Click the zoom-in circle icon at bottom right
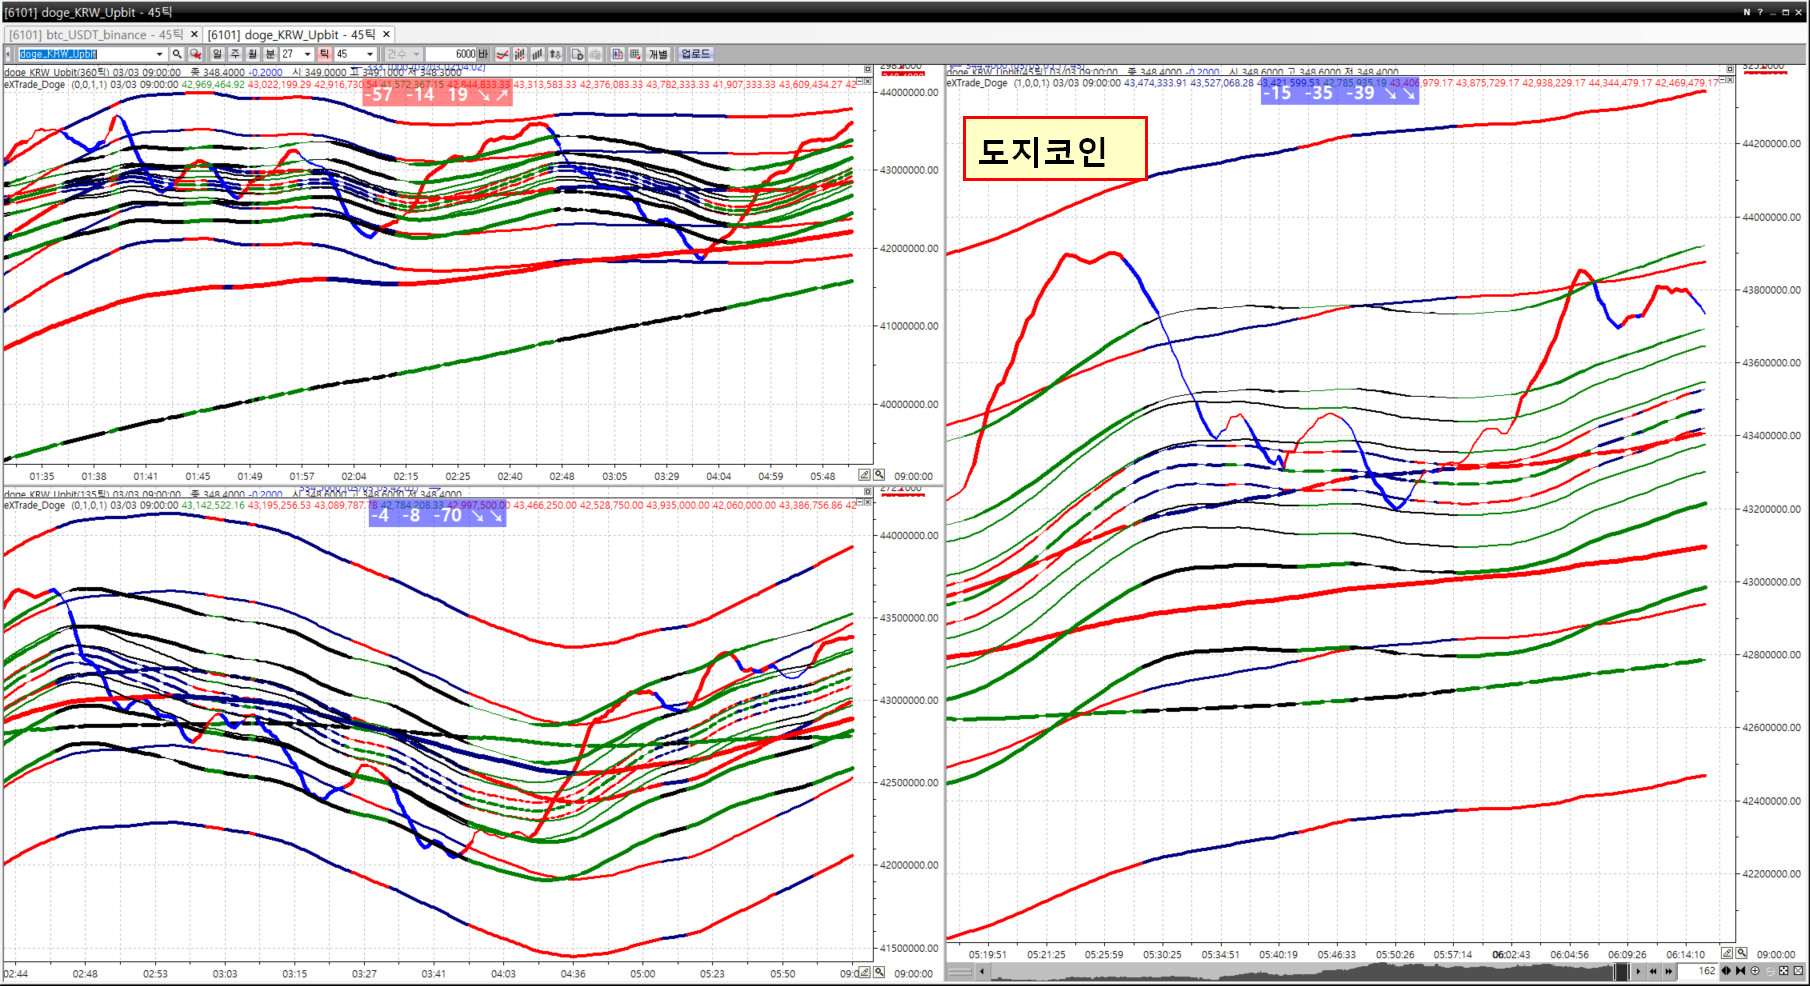The height and width of the screenshot is (986, 1810). pyautogui.click(x=1755, y=971)
